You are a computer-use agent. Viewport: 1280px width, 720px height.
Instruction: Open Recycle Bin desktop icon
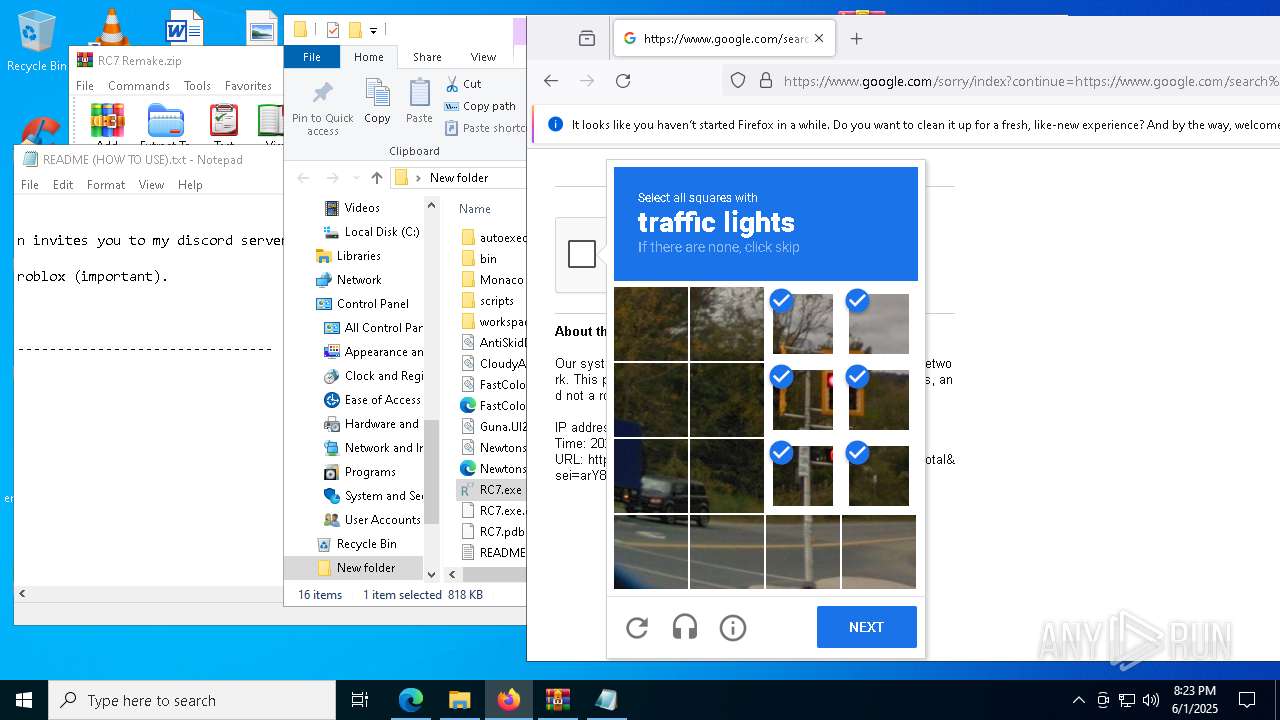coord(36,41)
